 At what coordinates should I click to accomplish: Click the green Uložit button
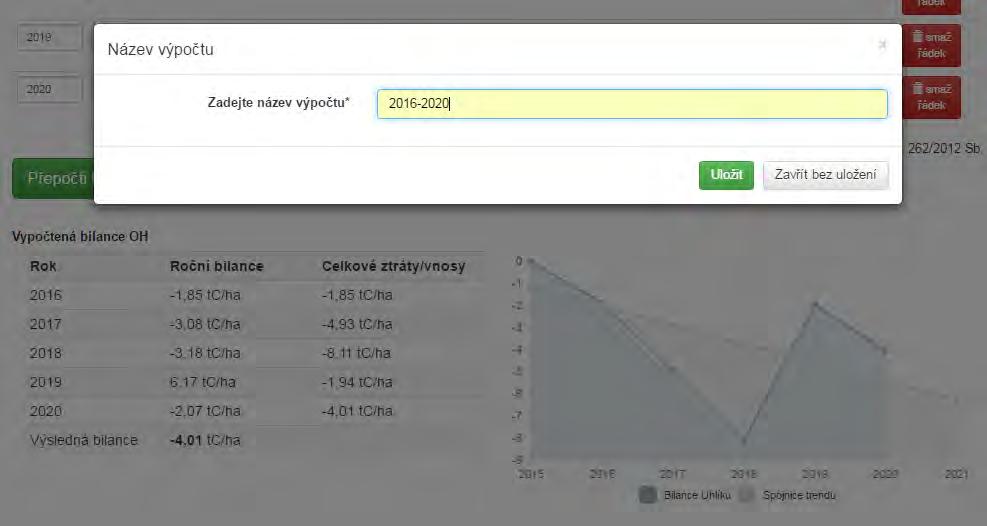[x=726, y=175]
